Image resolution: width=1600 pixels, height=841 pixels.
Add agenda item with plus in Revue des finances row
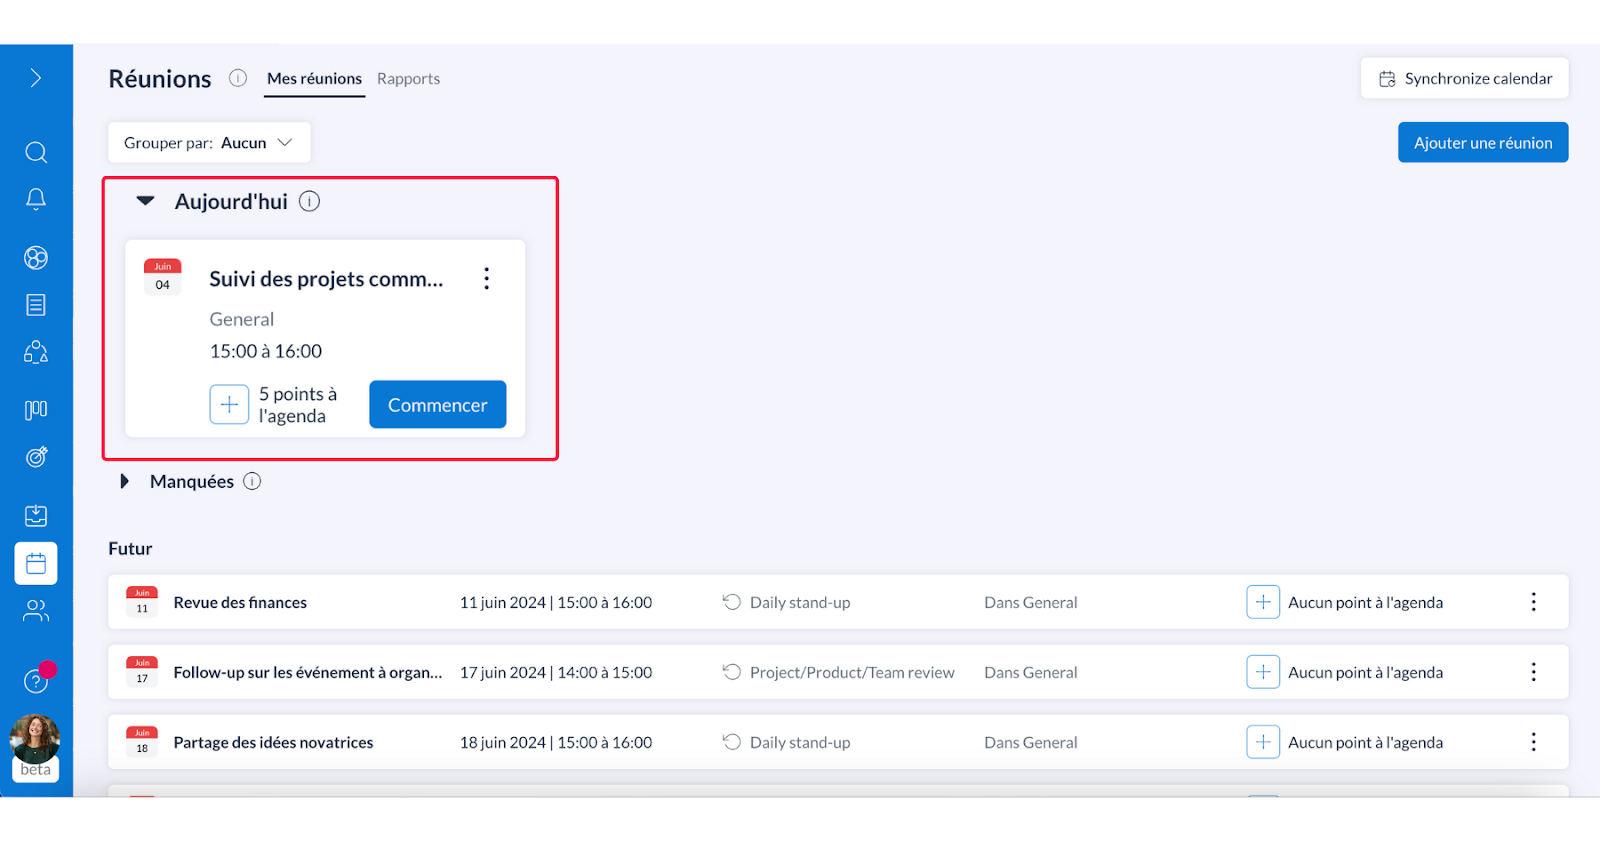click(x=1263, y=602)
